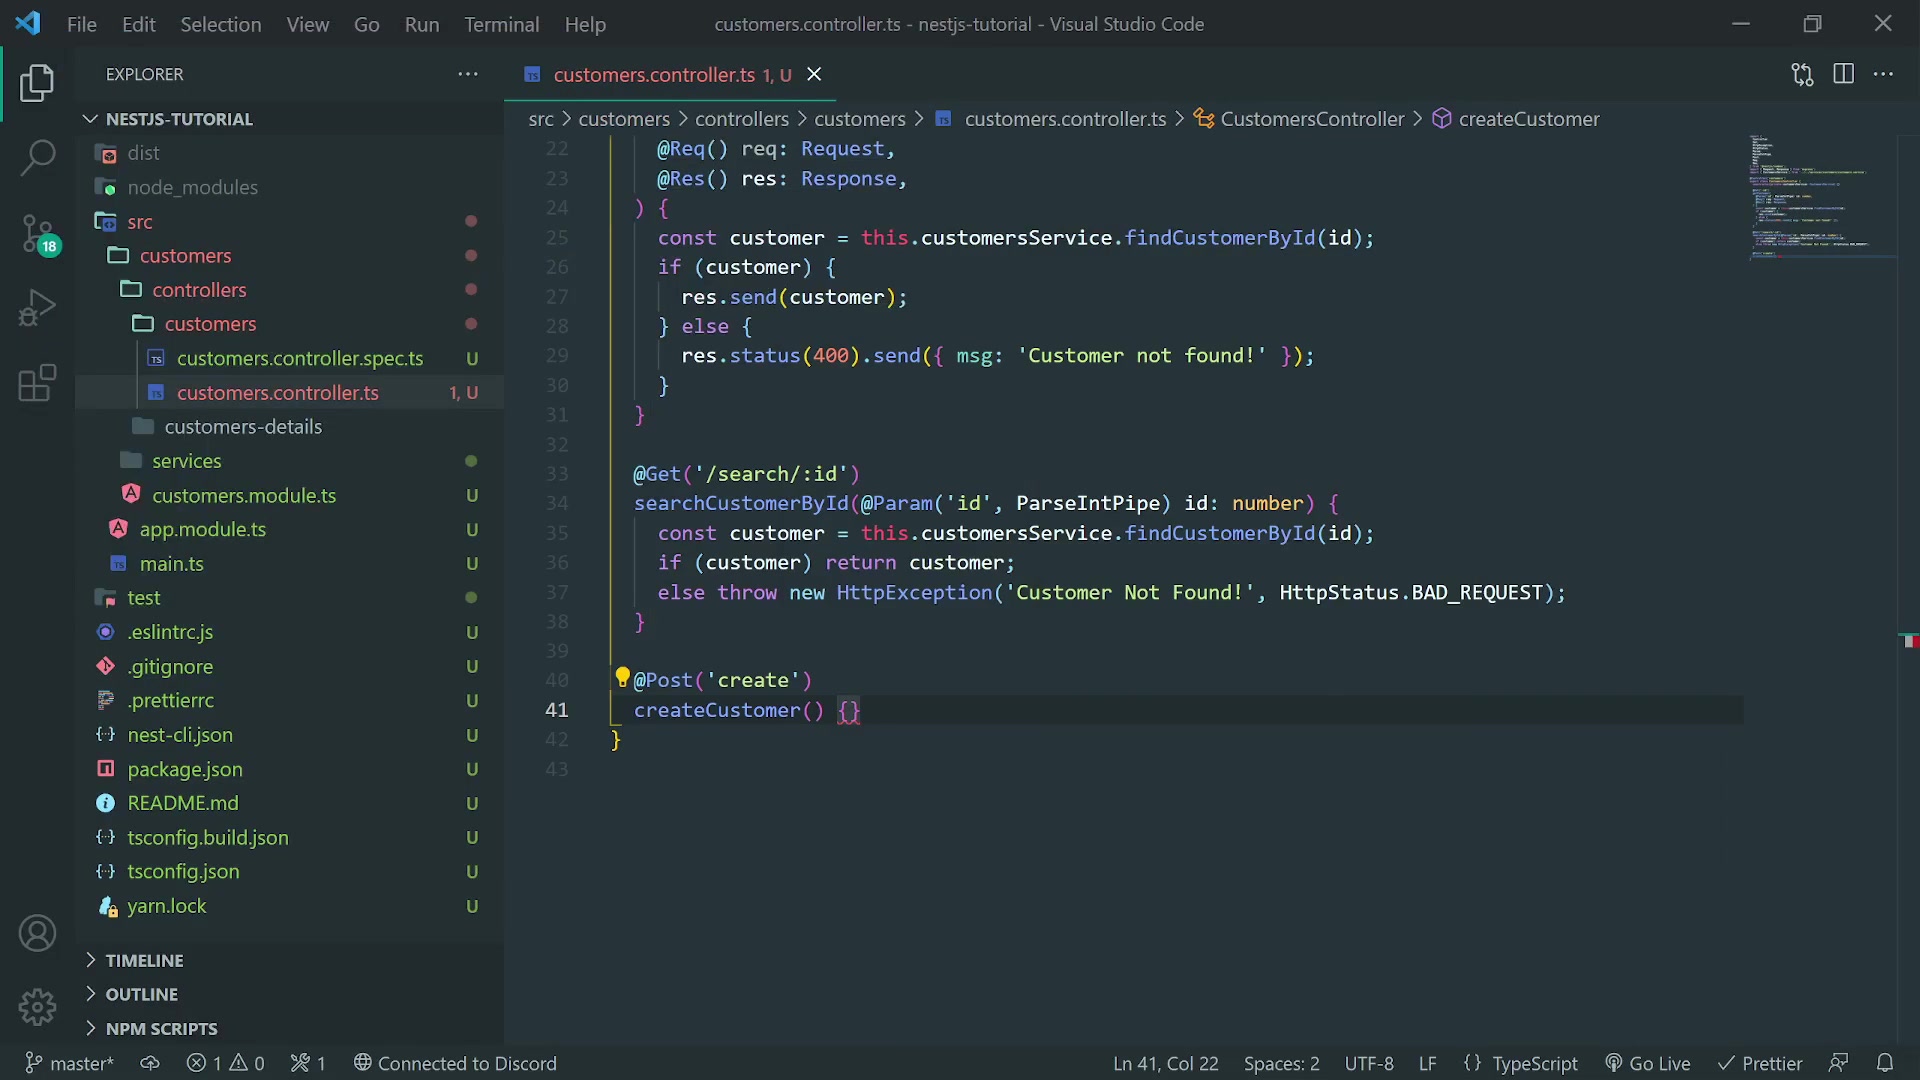Open Problems via errors and warnings indicator
Image resolution: width=1920 pixels, height=1080 pixels.
click(x=226, y=1063)
